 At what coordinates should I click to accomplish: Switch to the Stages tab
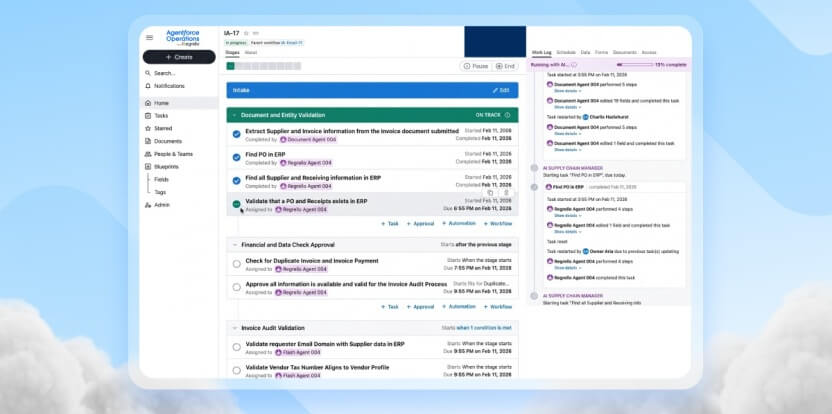[x=232, y=53]
